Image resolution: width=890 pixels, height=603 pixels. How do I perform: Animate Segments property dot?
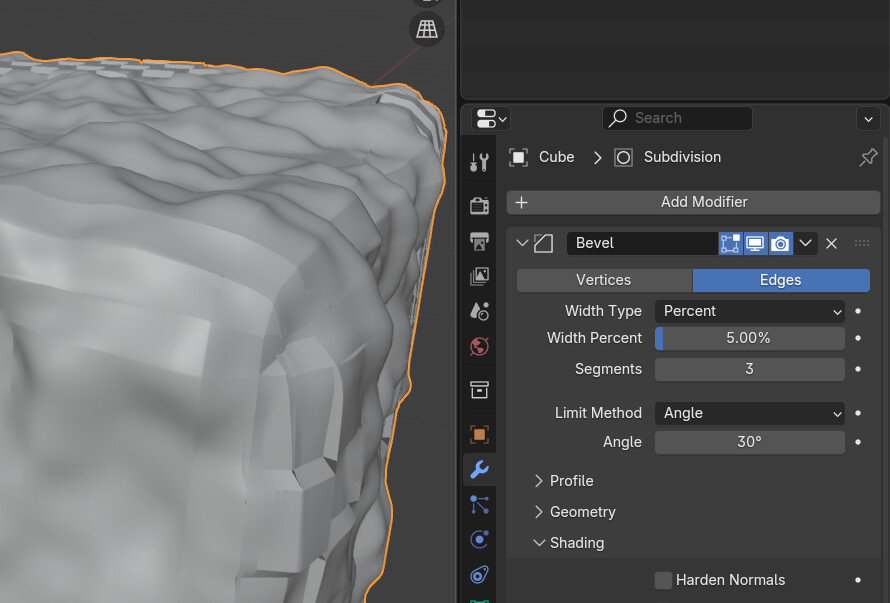[x=858, y=369]
